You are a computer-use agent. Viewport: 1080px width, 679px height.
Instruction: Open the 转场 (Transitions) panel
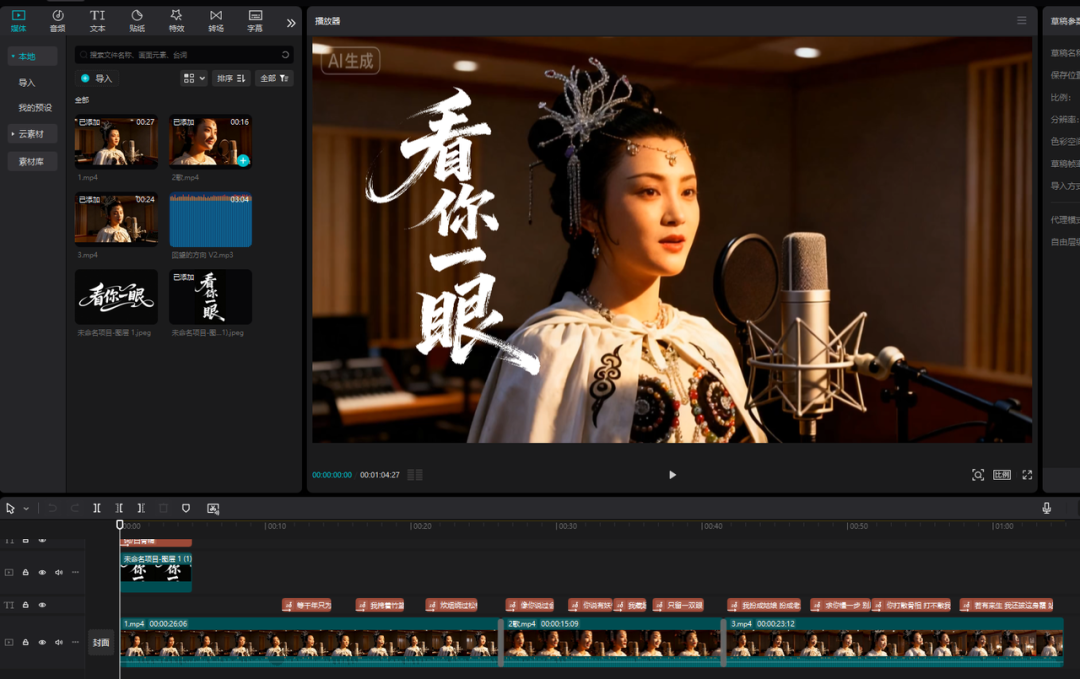click(x=216, y=20)
